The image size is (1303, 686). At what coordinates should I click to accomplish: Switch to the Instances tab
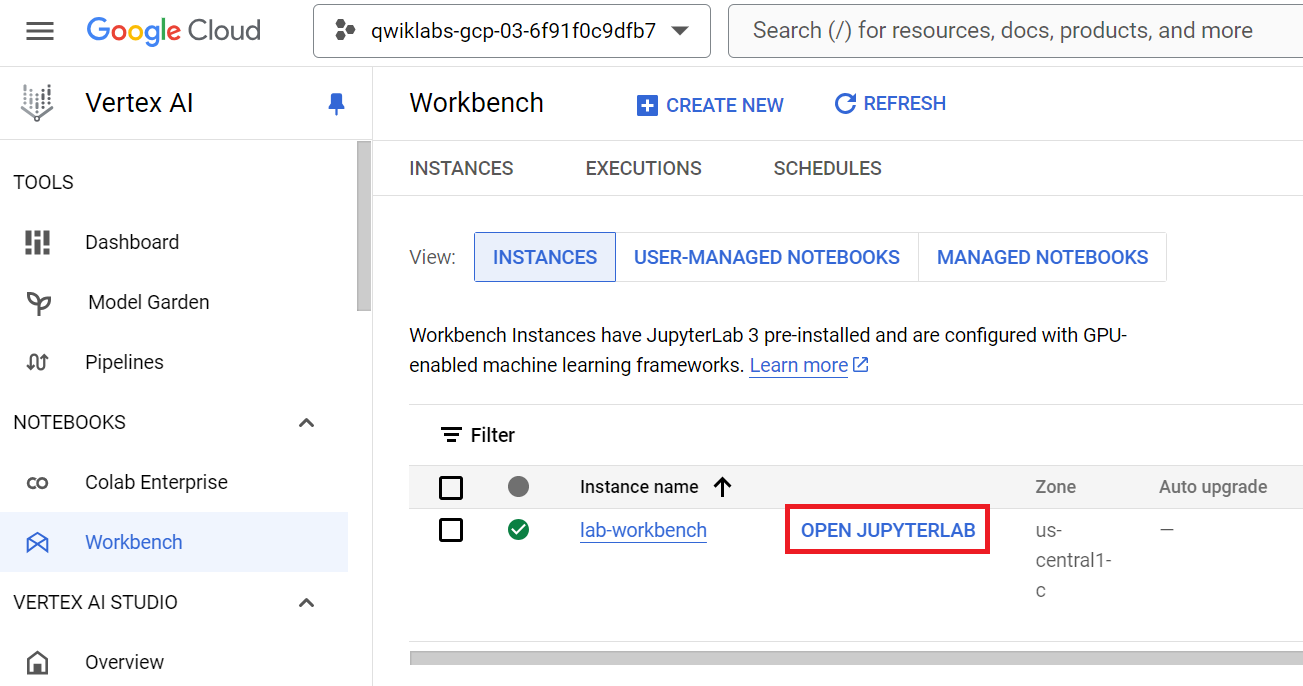(461, 168)
